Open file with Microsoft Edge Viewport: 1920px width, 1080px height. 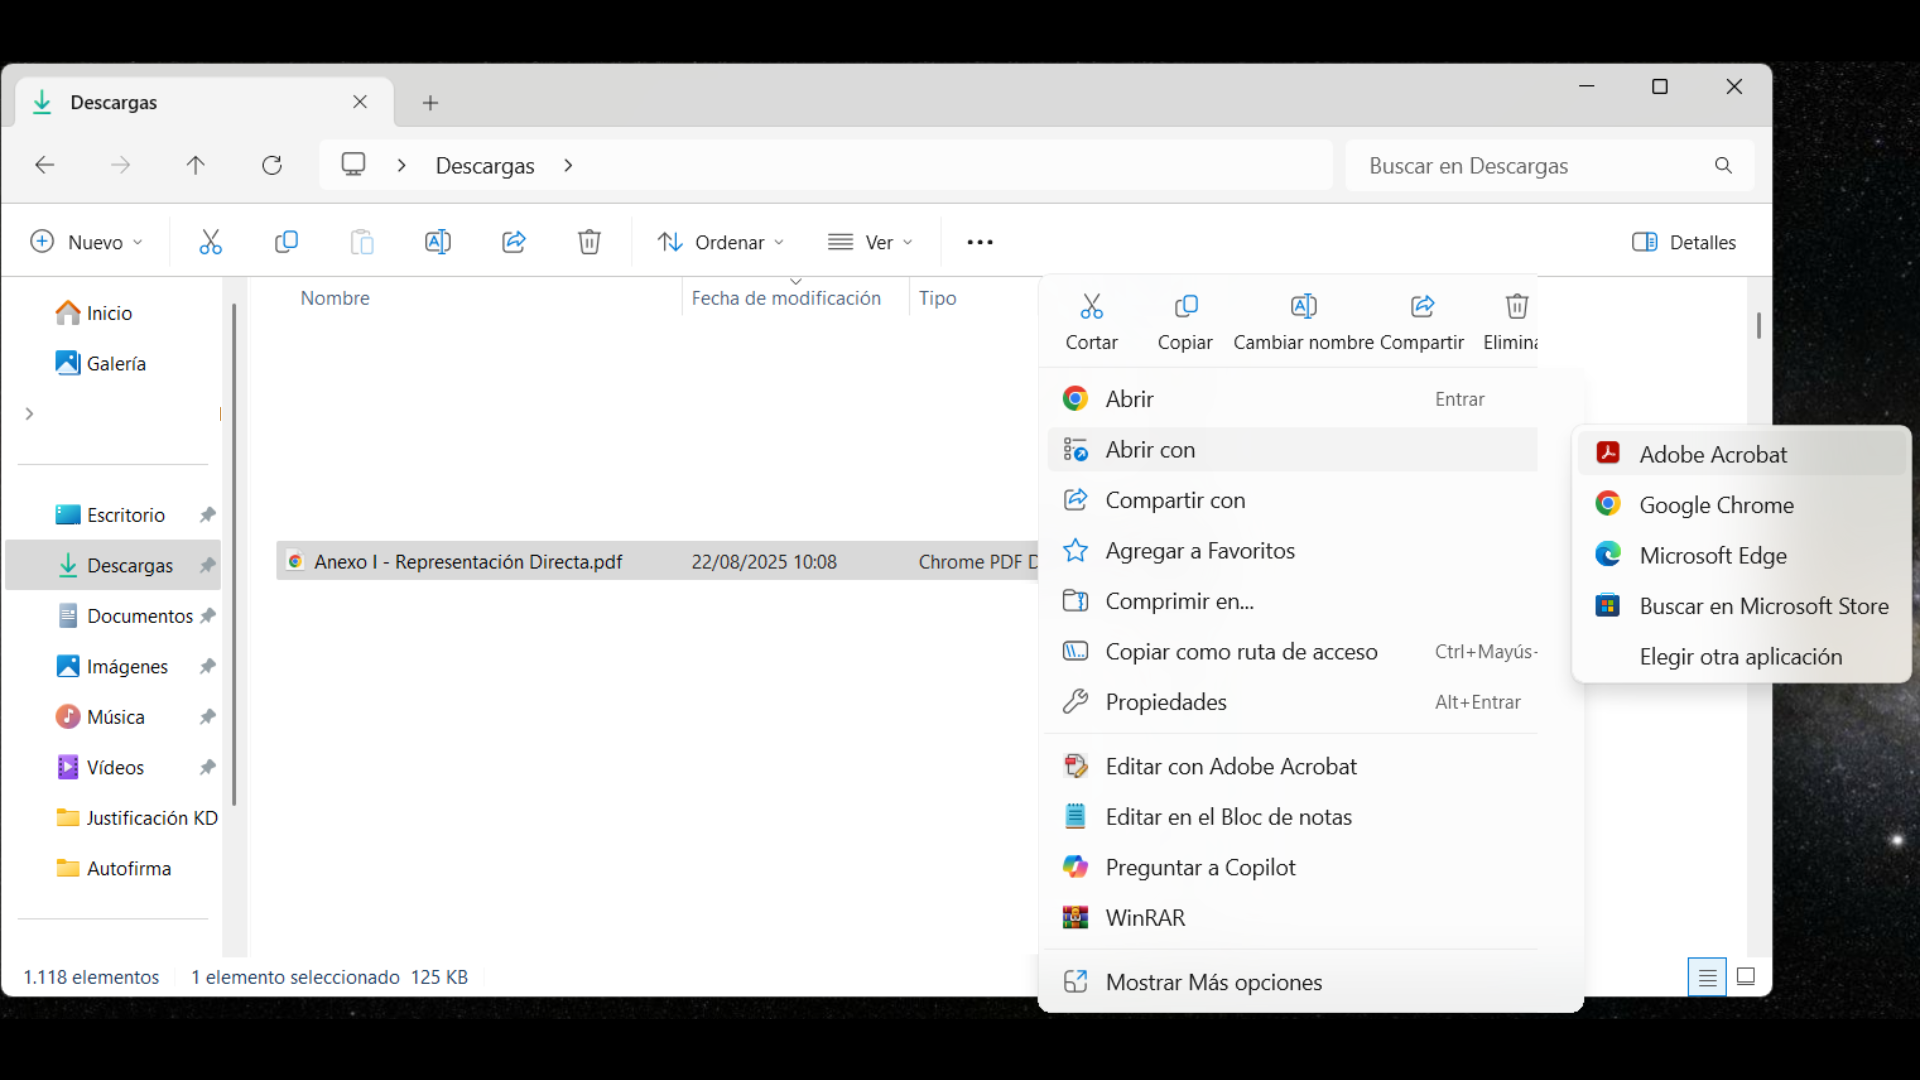tap(1712, 555)
